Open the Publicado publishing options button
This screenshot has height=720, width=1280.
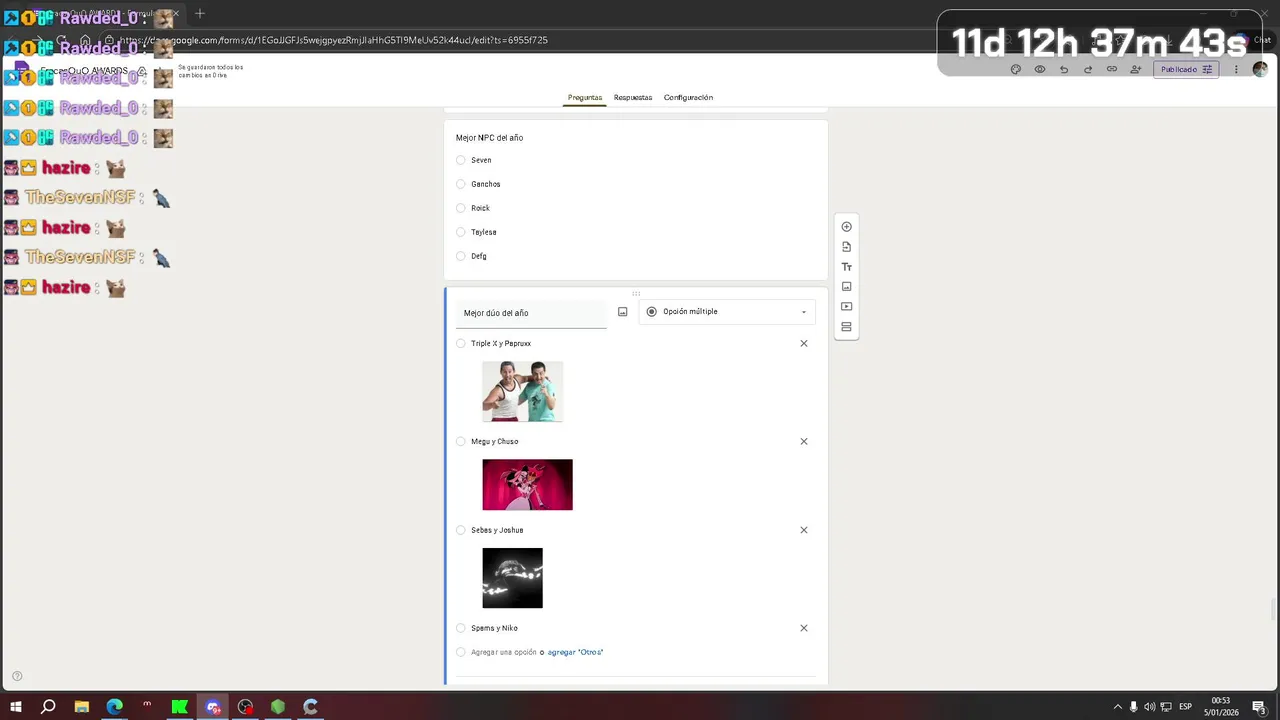click(x=1186, y=69)
